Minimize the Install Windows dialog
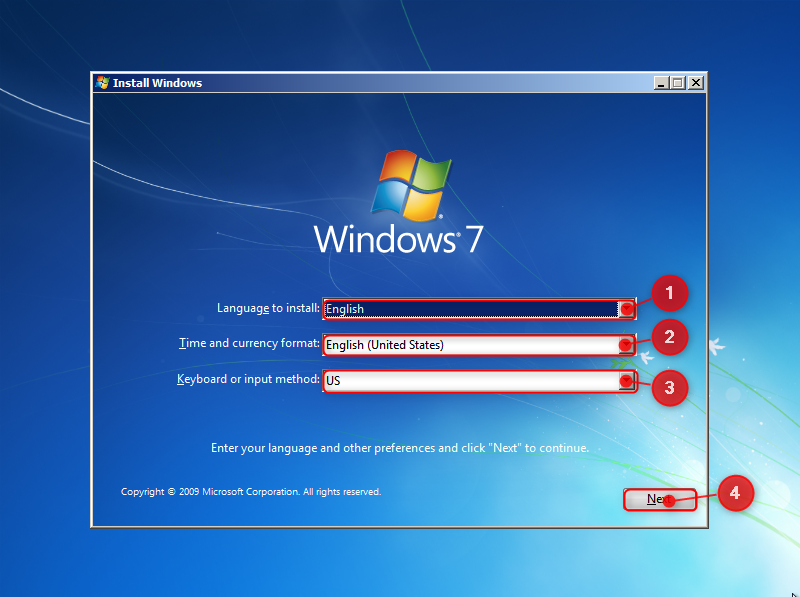This screenshot has width=800, height=597. pos(661,83)
